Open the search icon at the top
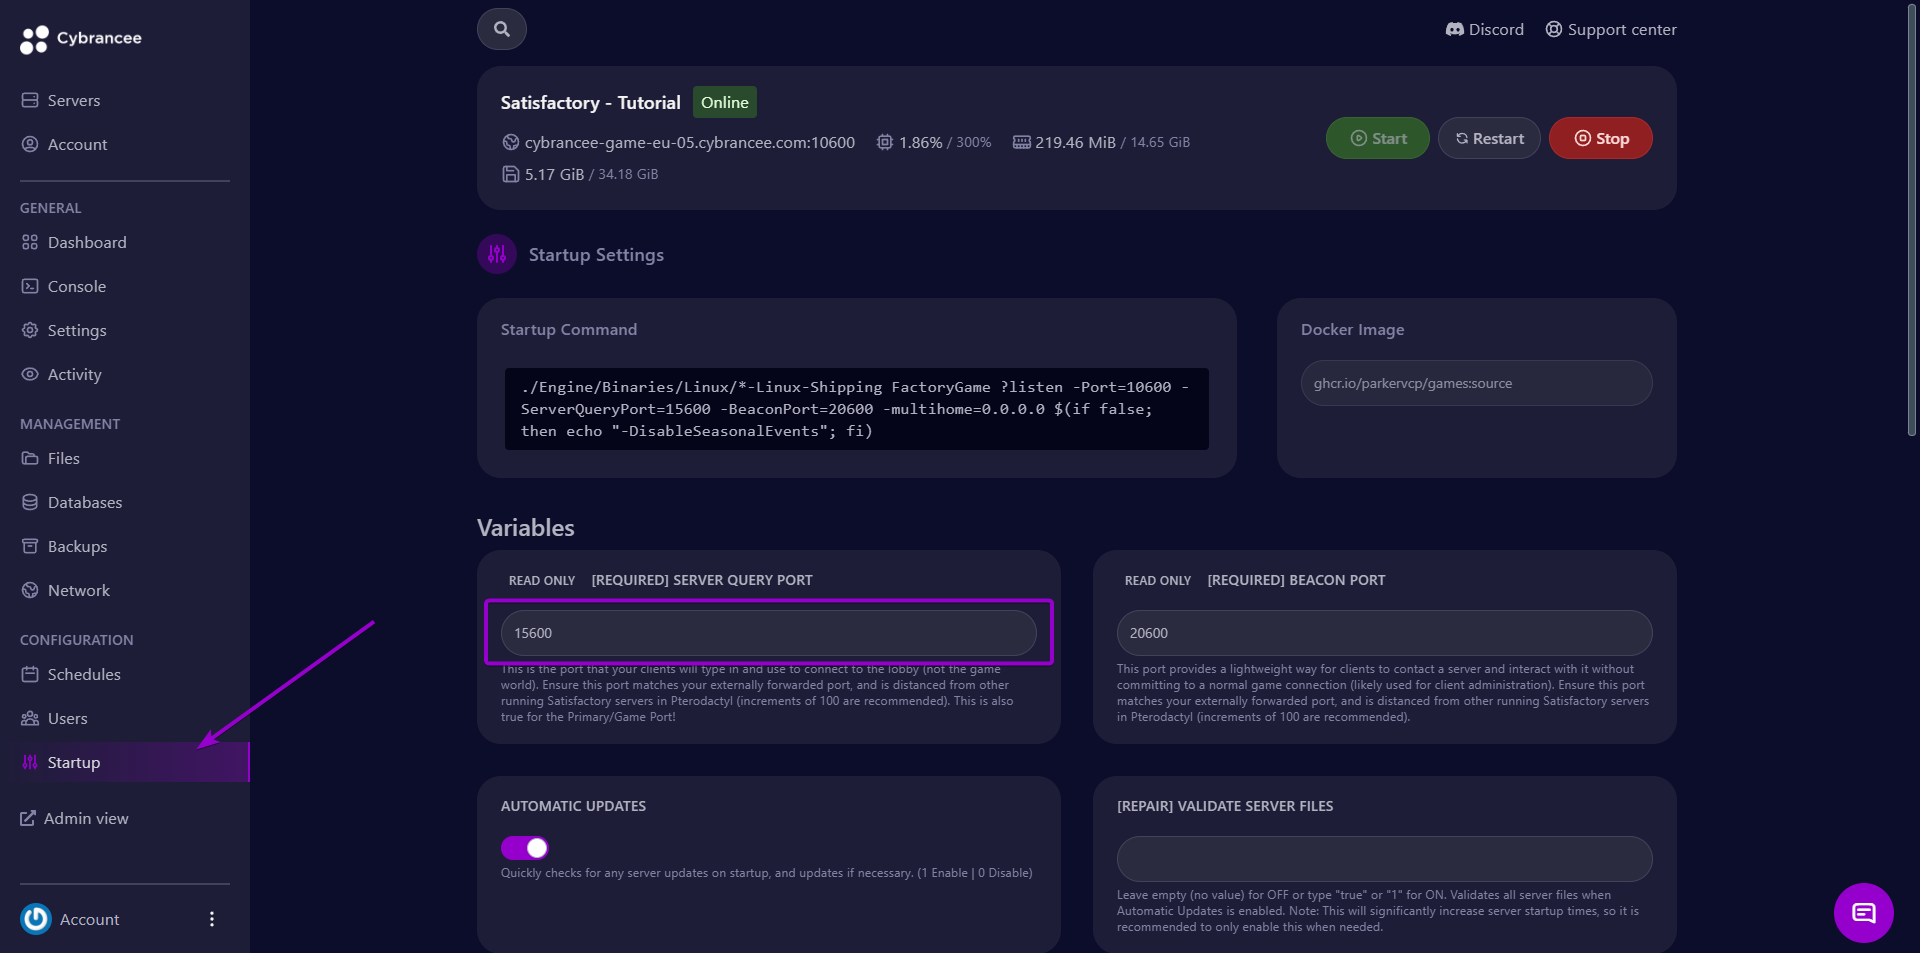The width and height of the screenshot is (1920, 953). point(501,29)
